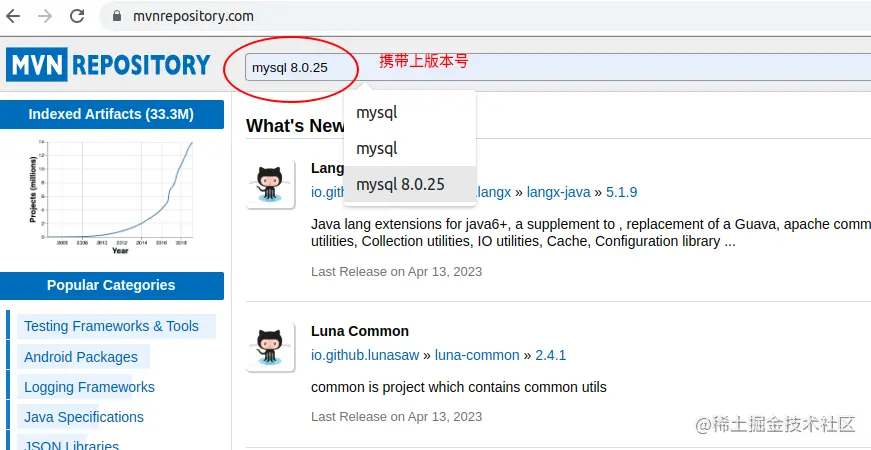This screenshot has width=871, height=450.
Task: Open the Popular Categories header
Action: coord(111,286)
